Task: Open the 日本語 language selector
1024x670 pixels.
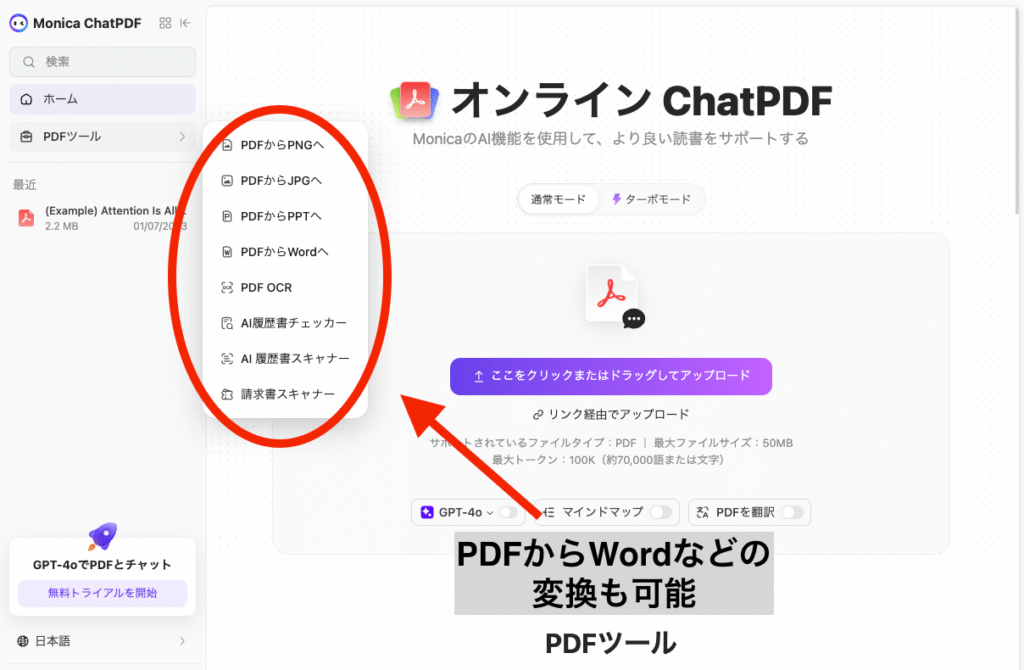Action: (x=103, y=641)
